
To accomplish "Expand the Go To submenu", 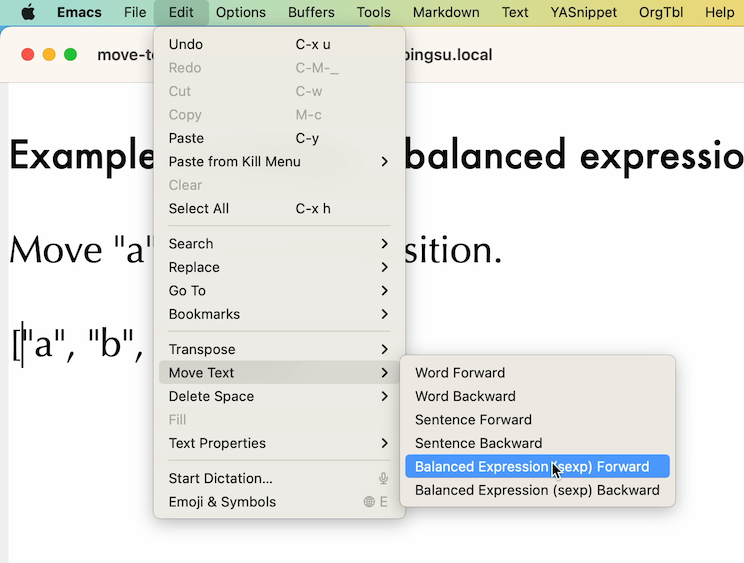I will (279, 291).
